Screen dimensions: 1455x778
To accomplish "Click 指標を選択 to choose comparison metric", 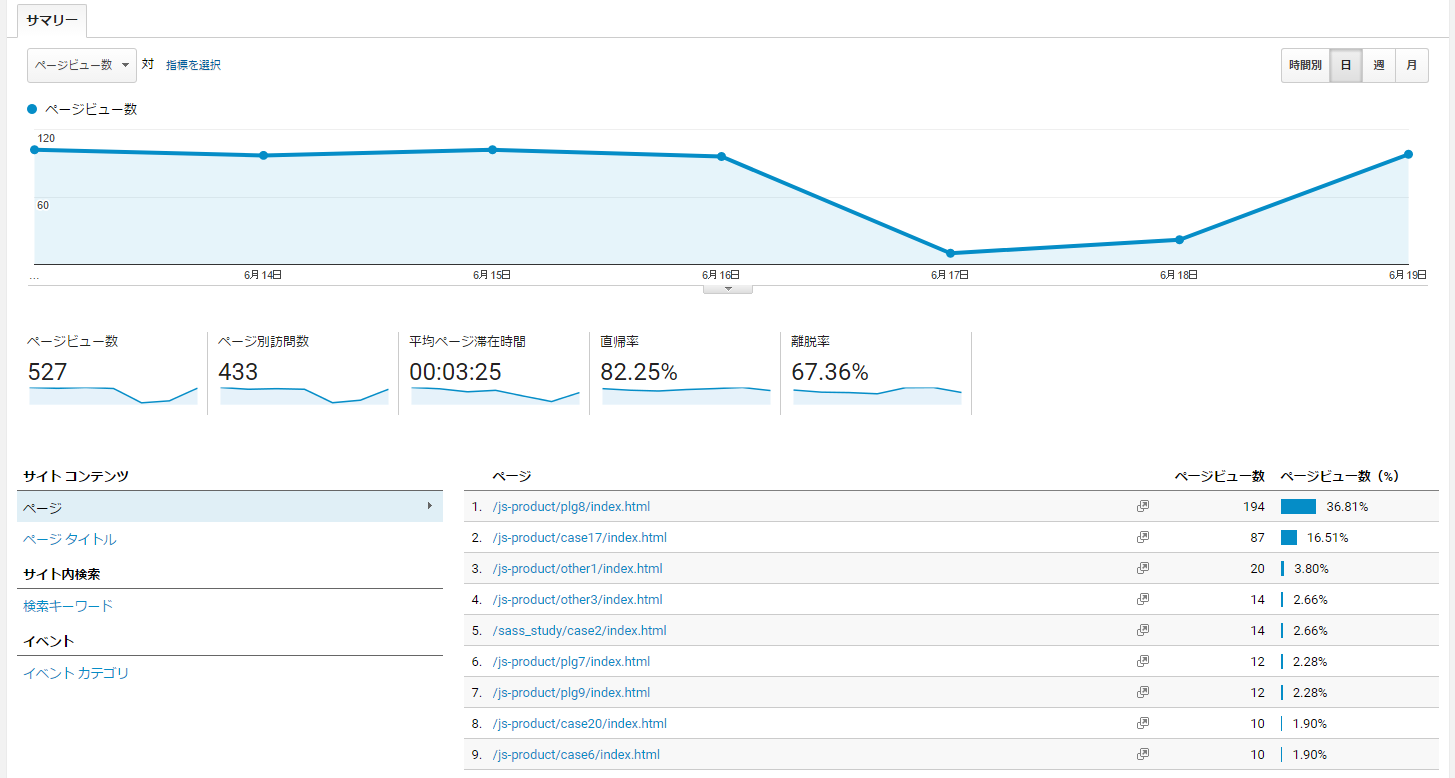I will (x=193, y=65).
